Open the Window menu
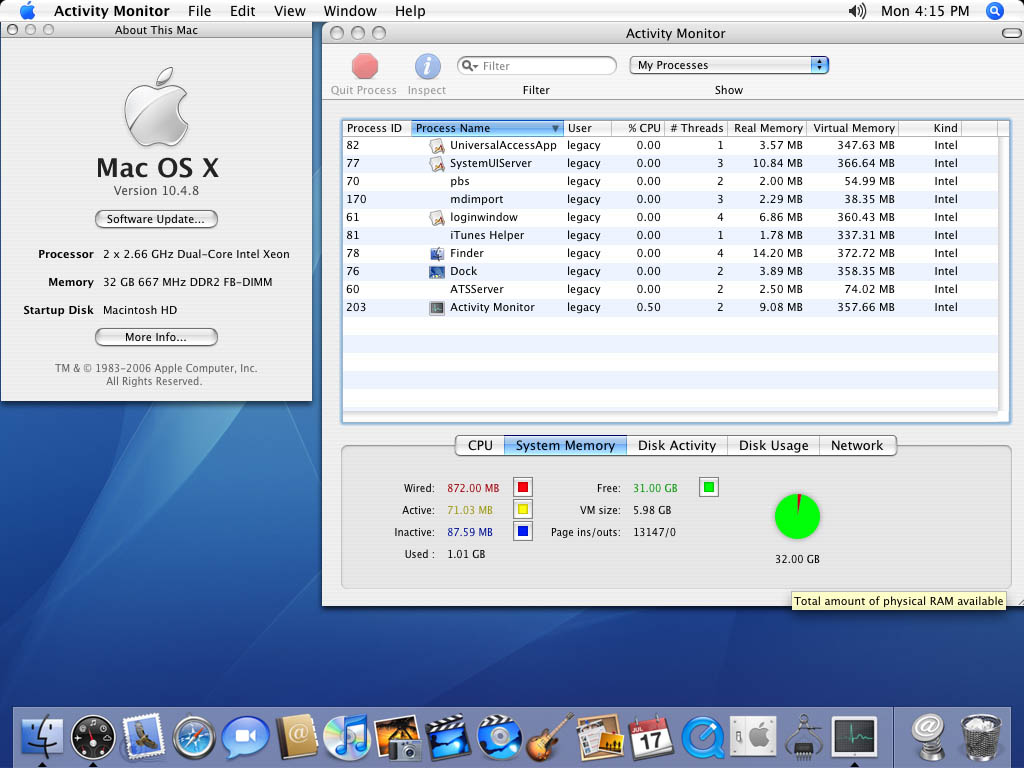 click(x=350, y=11)
